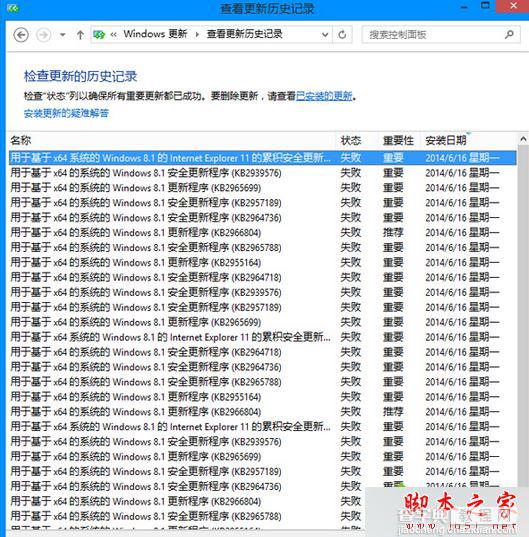Click 重要 cell in the highlighted row
This screenshot has width=529, height=537.
pyautogui.click(x=393, y=158)
